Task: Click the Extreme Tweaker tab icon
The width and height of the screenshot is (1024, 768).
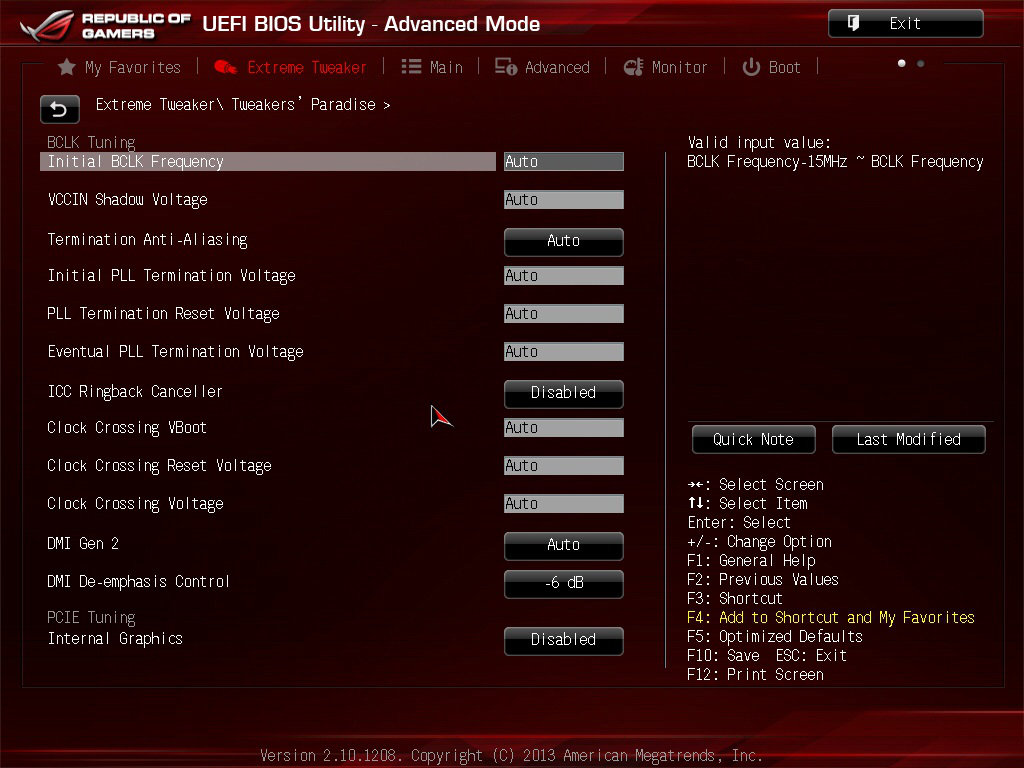Action: pyautogui.click(x=225, y=67)
